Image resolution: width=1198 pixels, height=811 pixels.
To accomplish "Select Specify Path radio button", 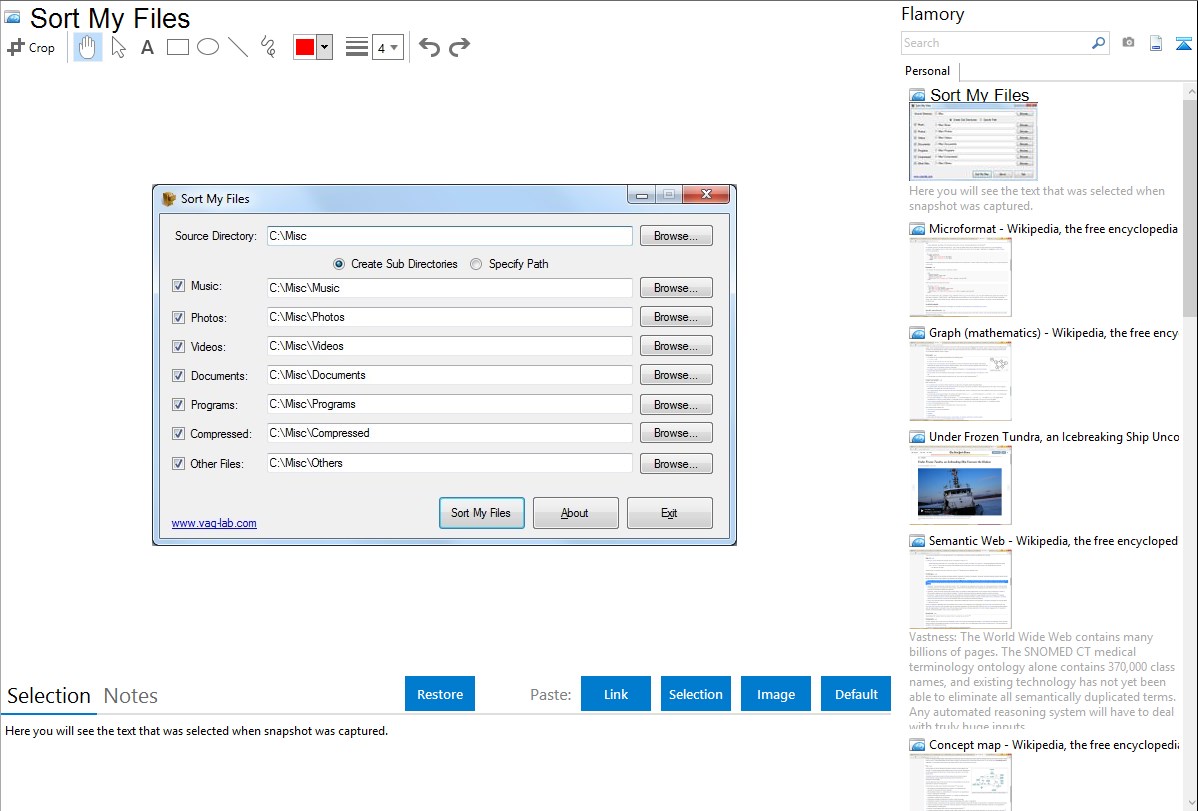I will point(476,264).
